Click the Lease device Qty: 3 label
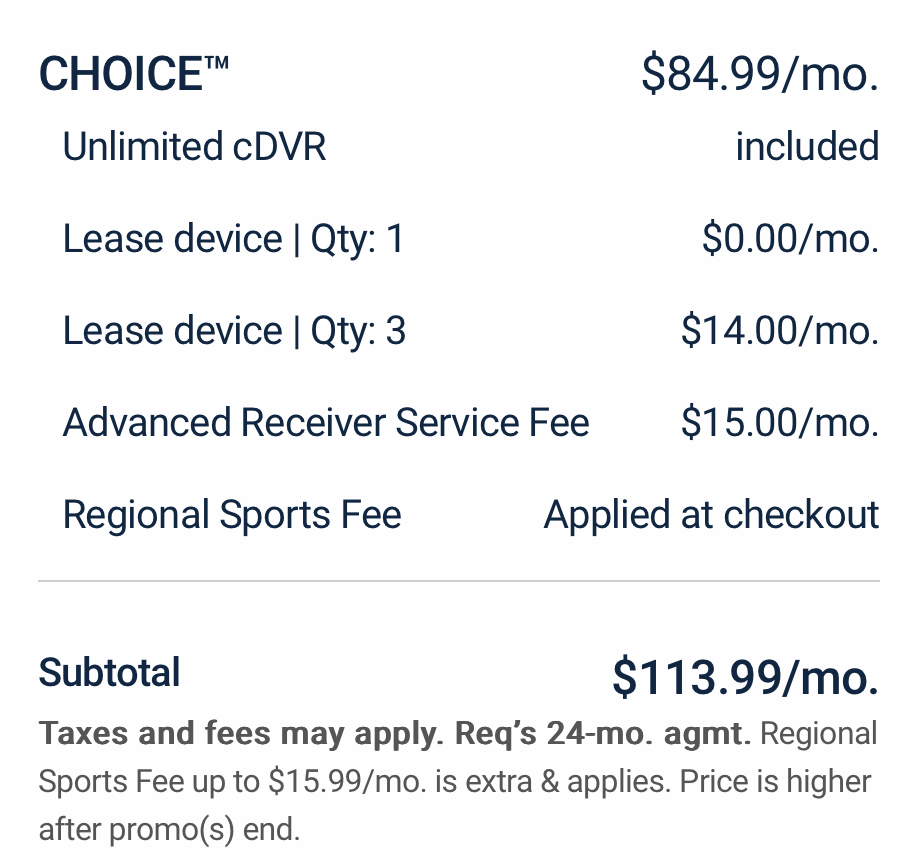 click(234, 331)
